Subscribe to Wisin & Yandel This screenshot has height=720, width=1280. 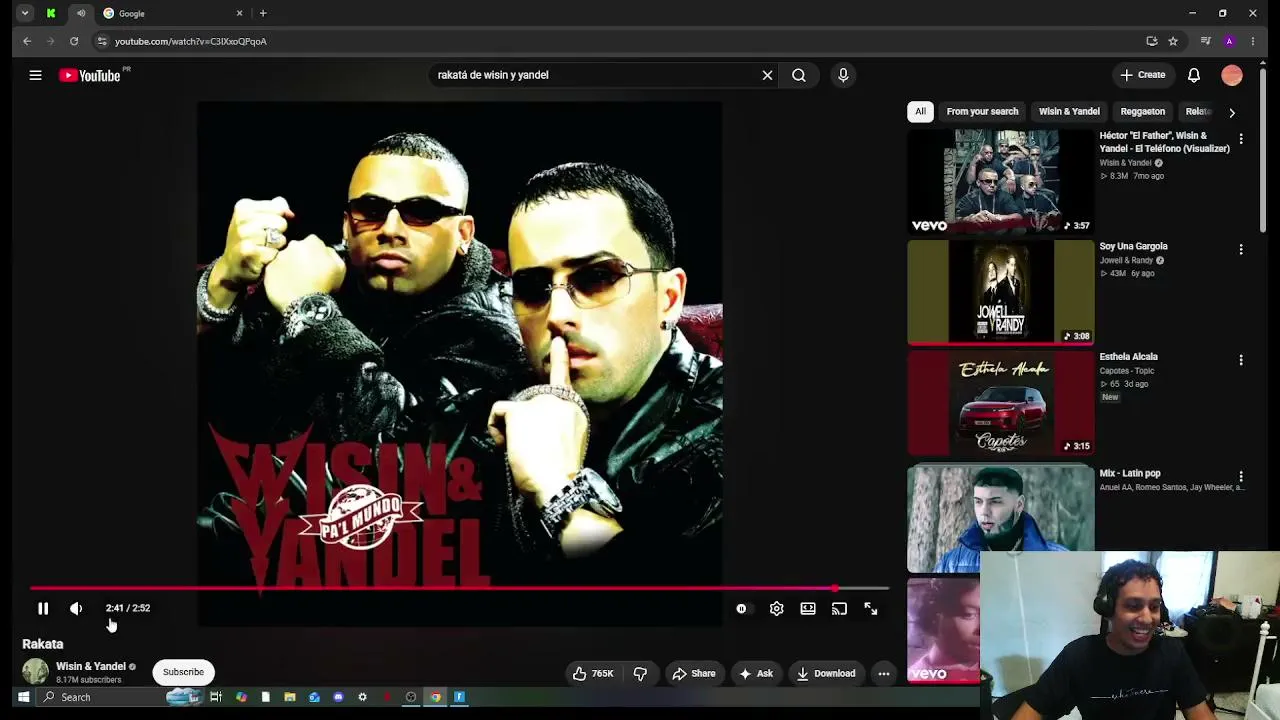[x=183, y=672]
